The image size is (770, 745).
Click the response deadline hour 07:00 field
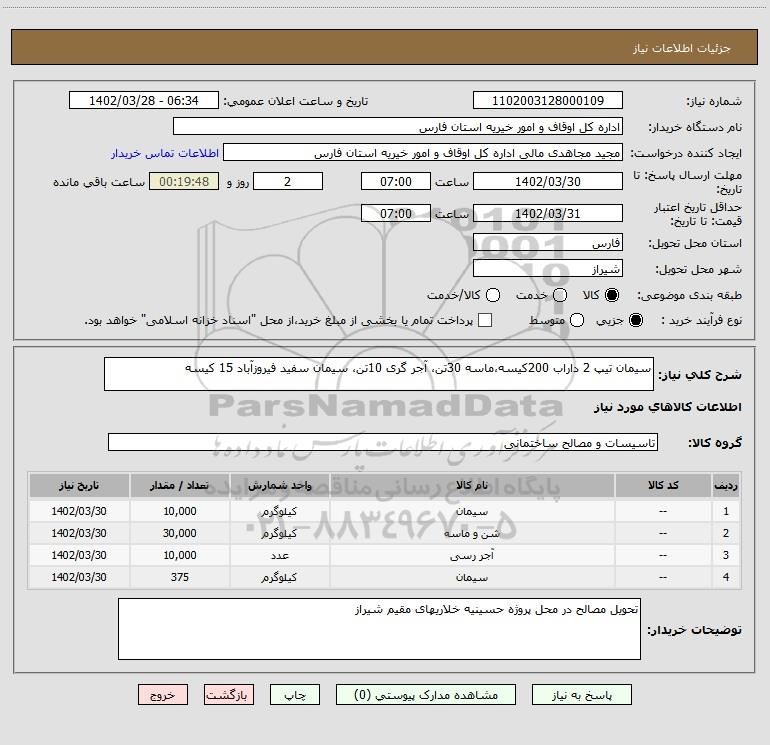(x=396, y=181)
